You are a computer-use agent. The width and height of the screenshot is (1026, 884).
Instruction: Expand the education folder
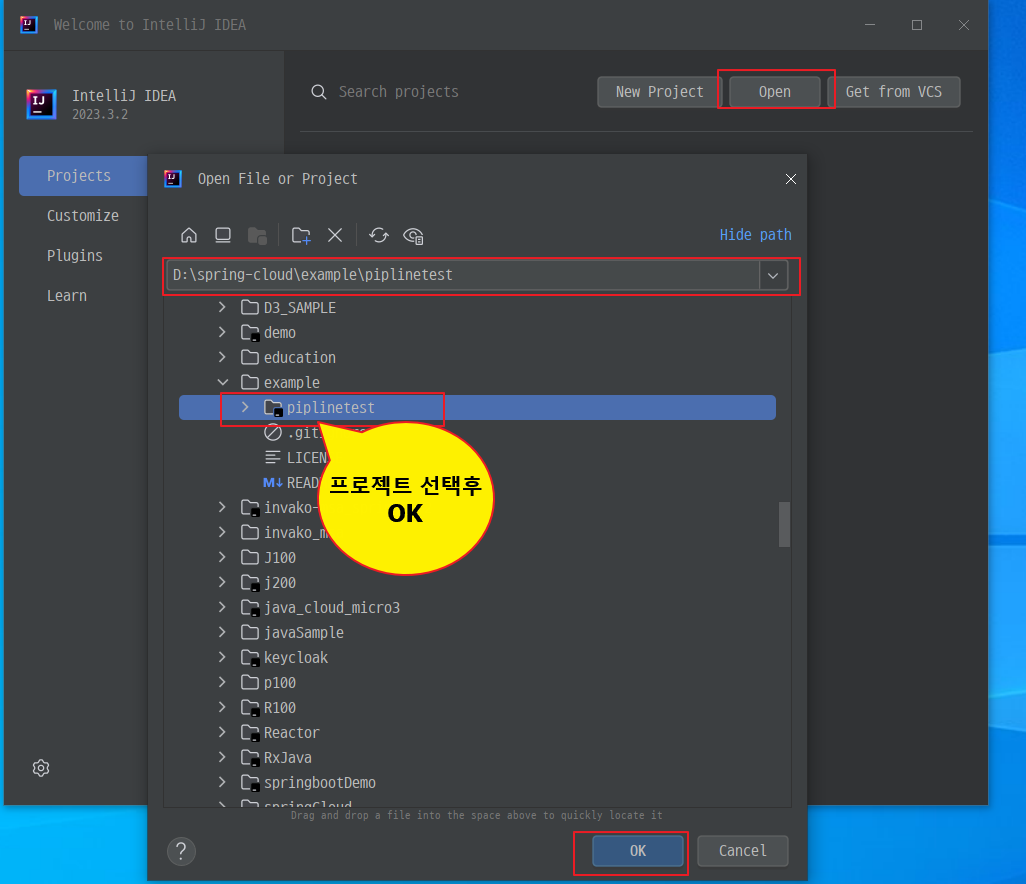[x=222, y=357]
